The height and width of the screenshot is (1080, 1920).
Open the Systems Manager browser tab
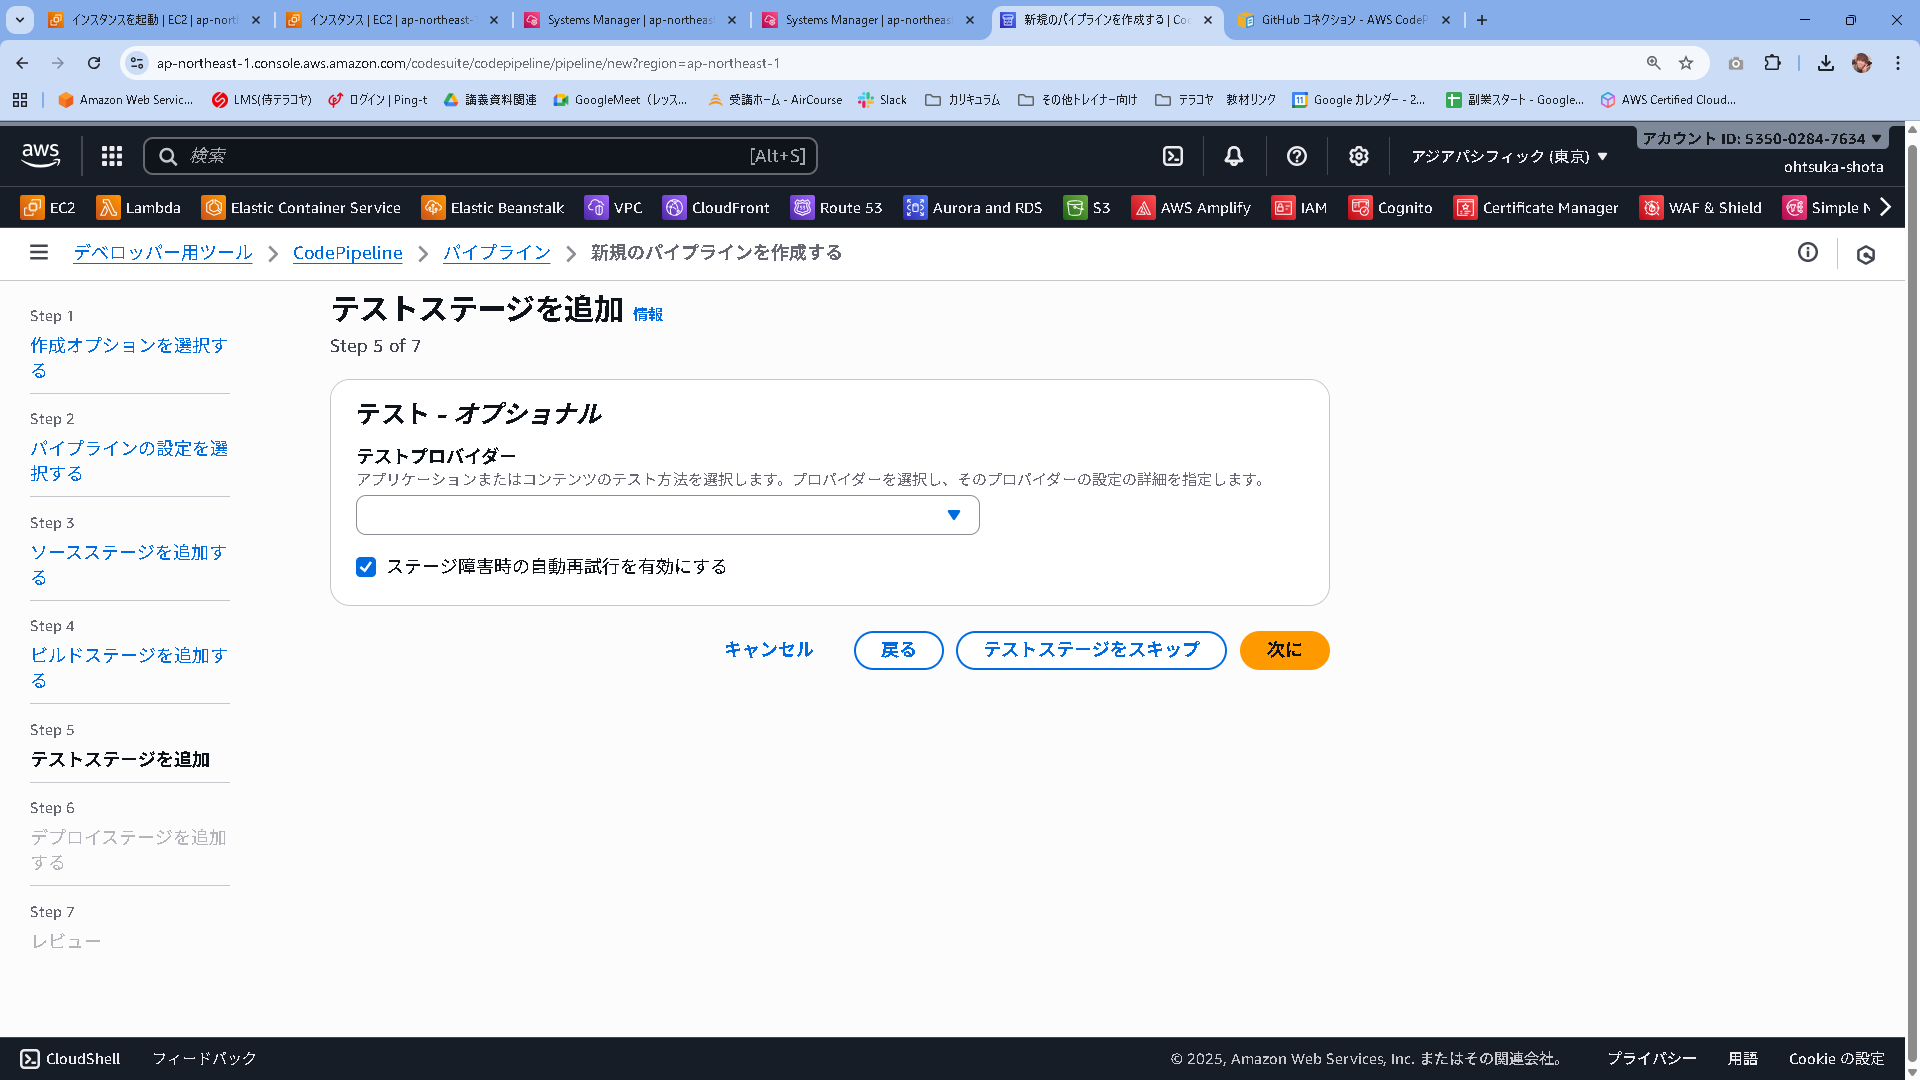pyautogui.click(x=630, y=20)
